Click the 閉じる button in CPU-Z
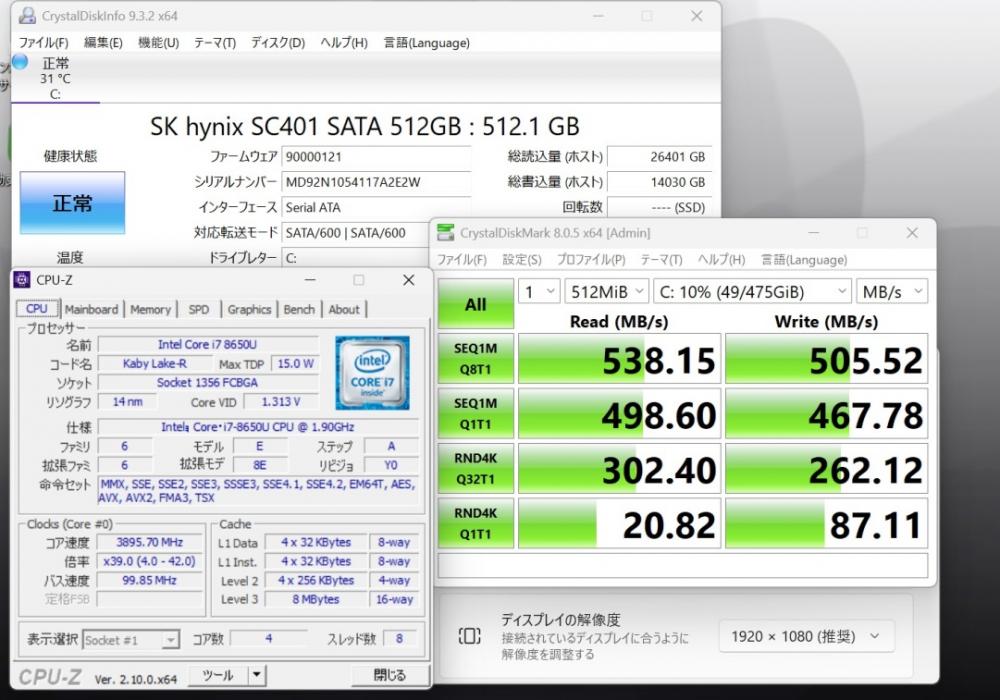The width and height of the screenshot is (1000, 700). point(390,675)
